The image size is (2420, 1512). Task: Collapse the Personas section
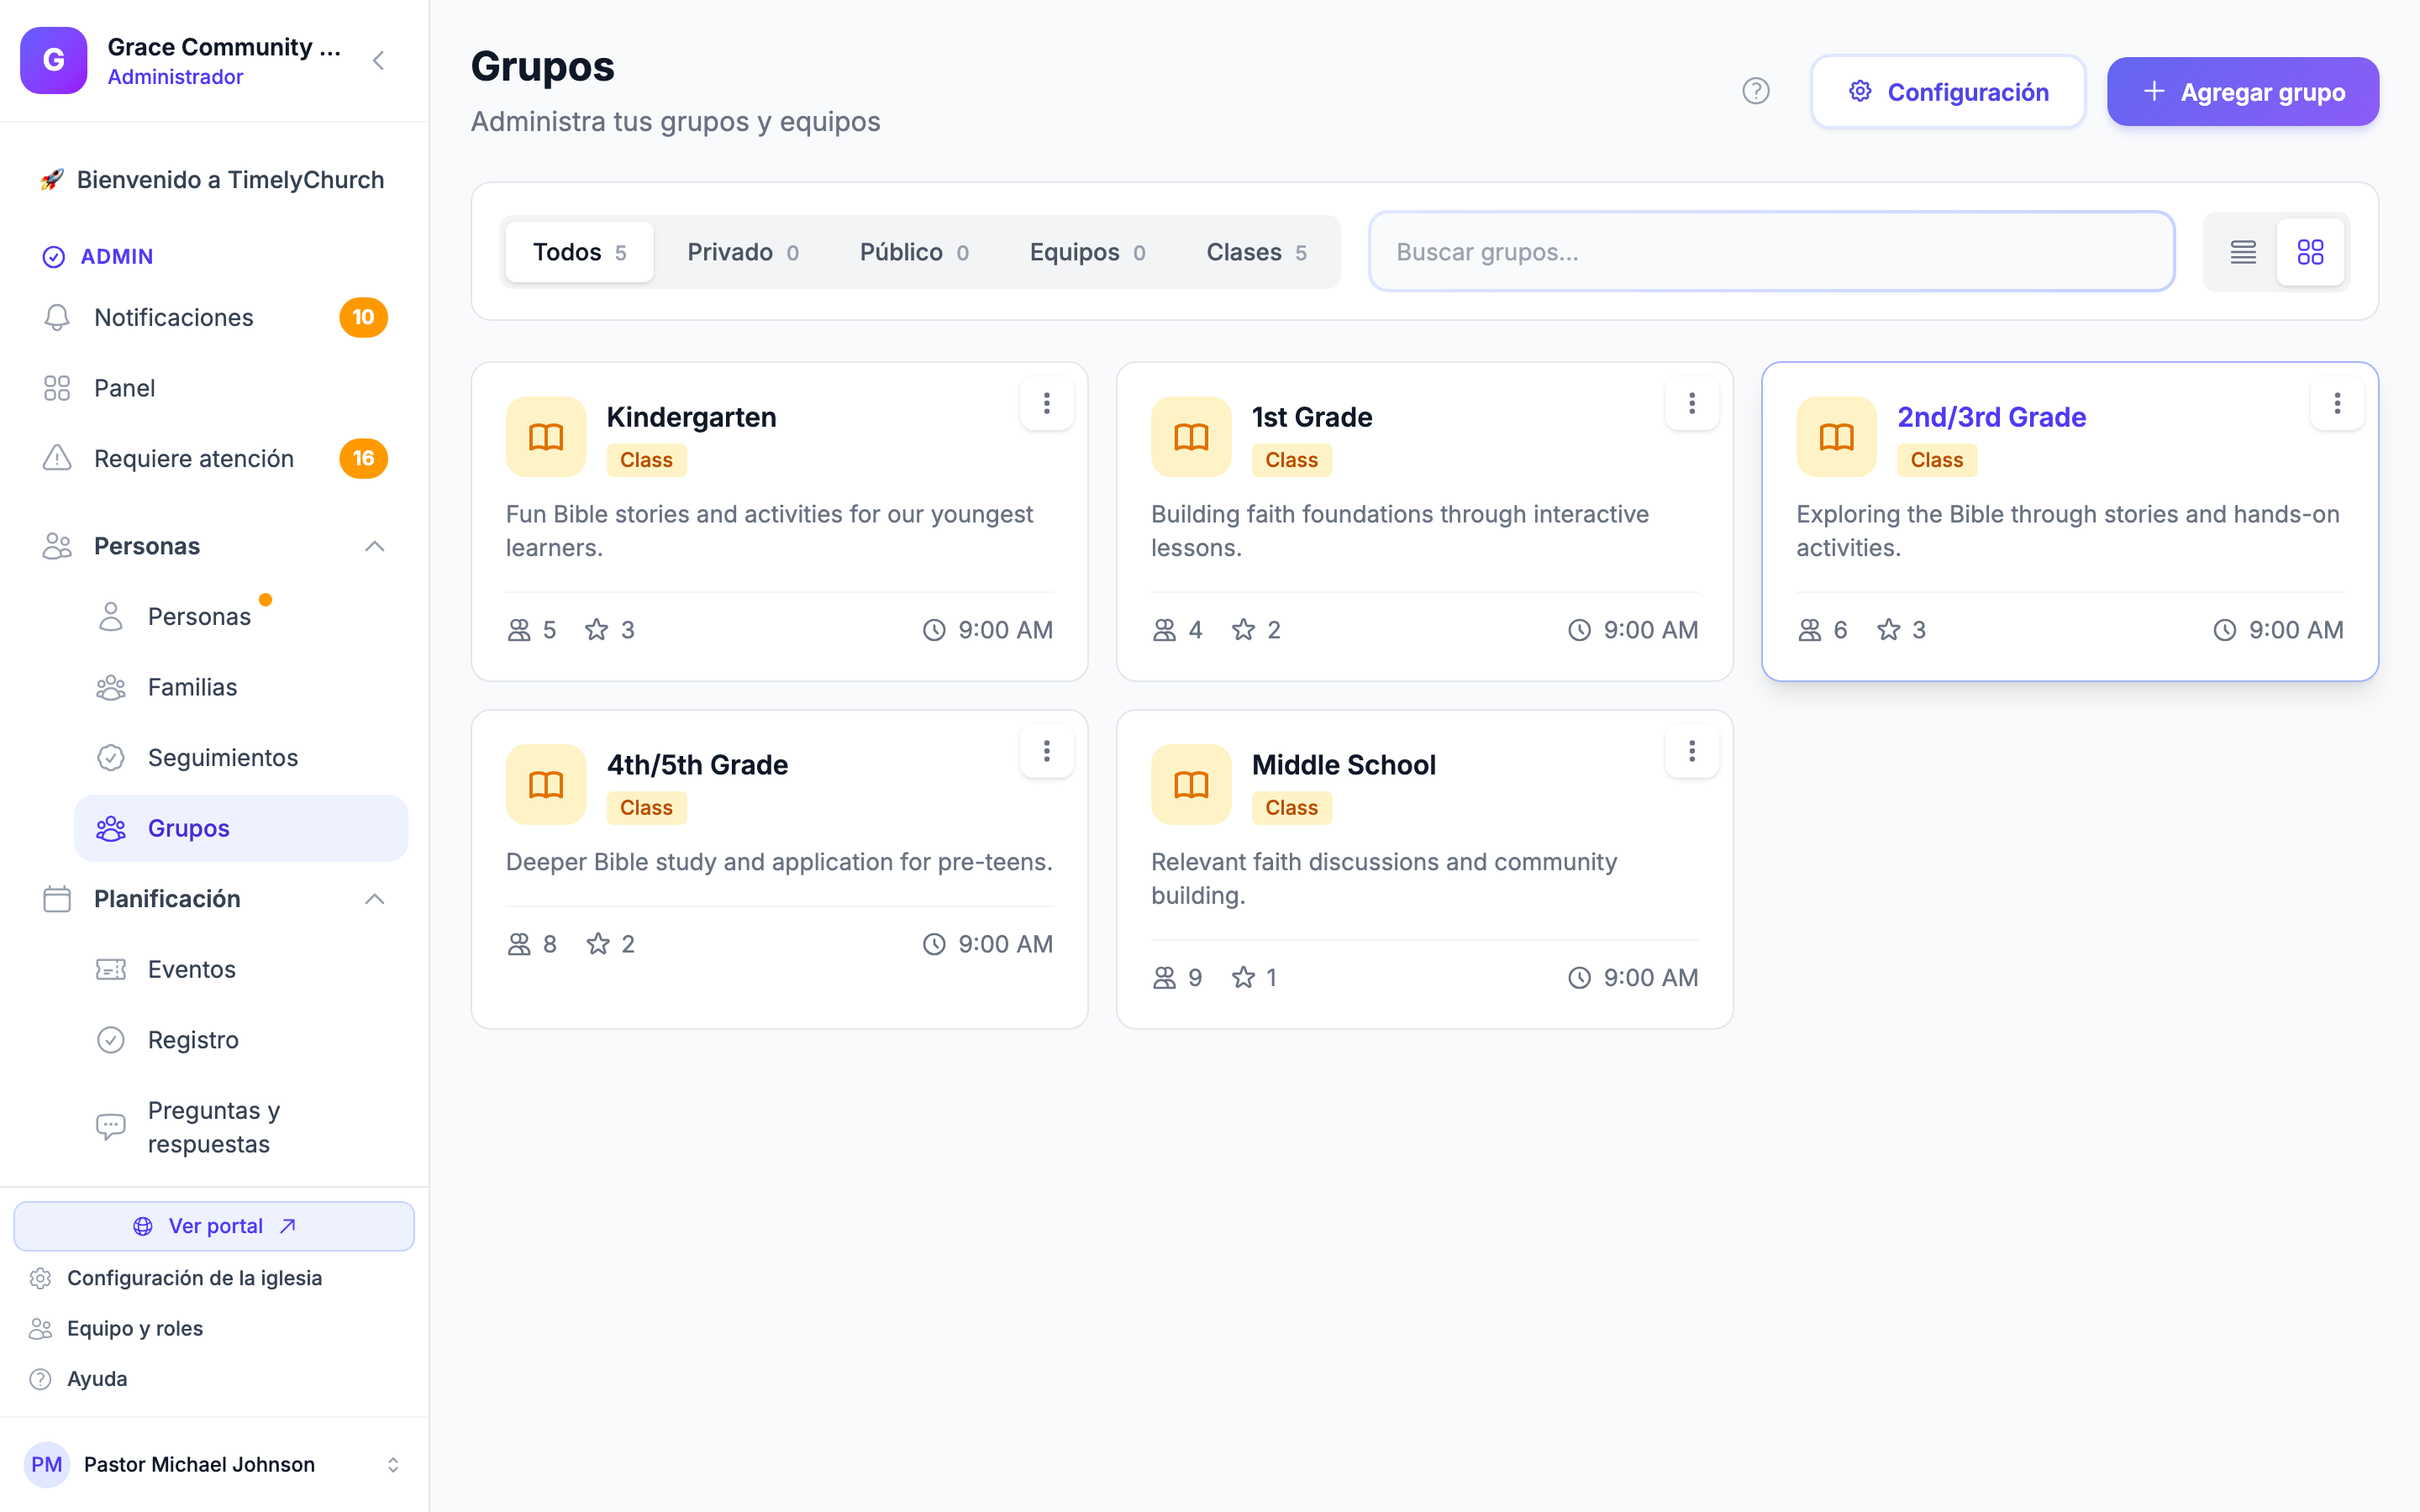coord(374,546)
